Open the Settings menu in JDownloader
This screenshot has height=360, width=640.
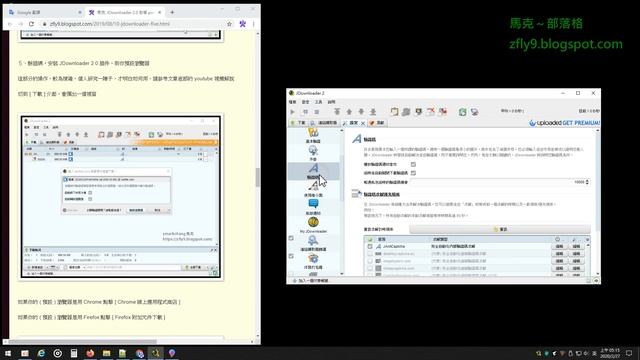pyautogui.click(x=305, y=102)
